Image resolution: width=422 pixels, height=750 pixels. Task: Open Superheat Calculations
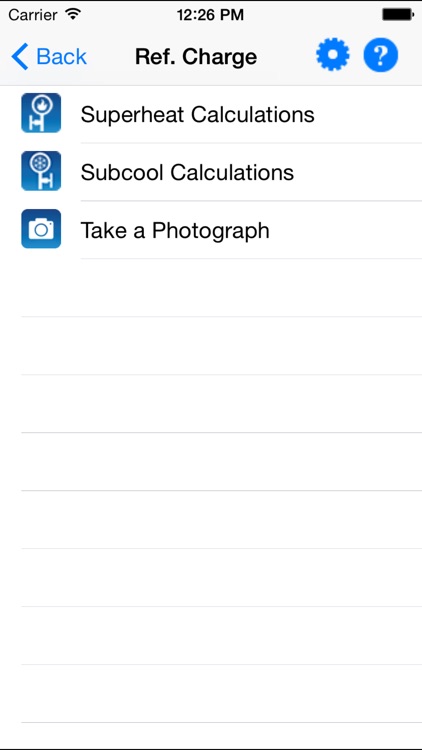211,114
